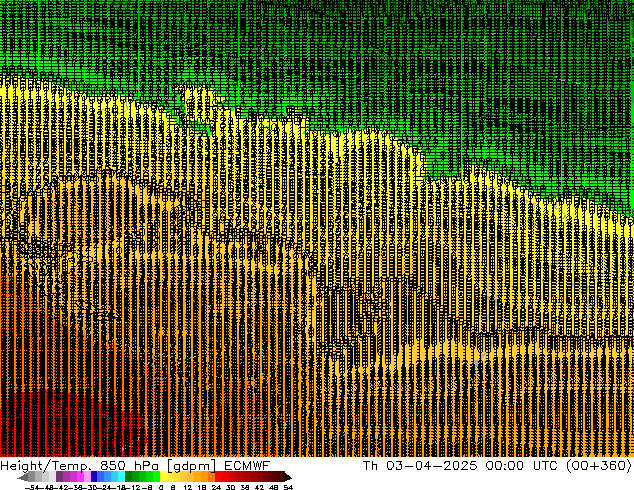Click the gray left arrow end of the color legend
Screen dimensions: 634x490
tap(23, 478)
